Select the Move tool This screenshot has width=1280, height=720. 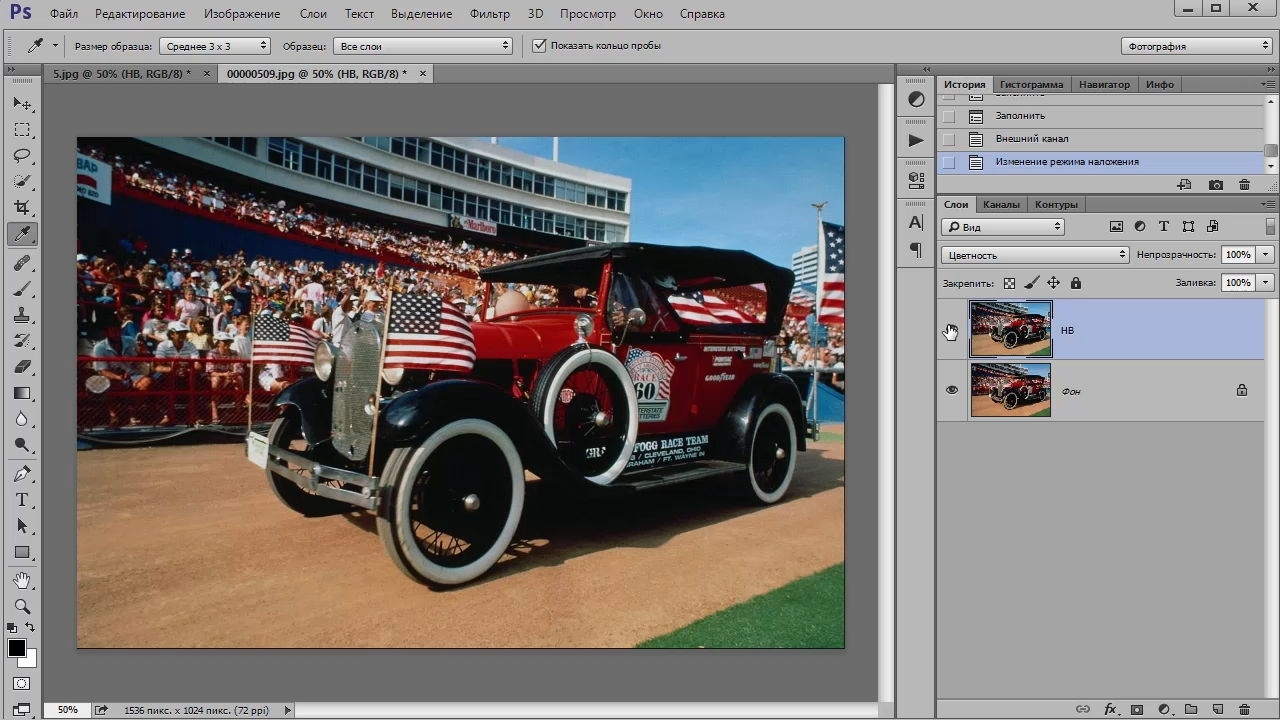[x=22, y=104]
